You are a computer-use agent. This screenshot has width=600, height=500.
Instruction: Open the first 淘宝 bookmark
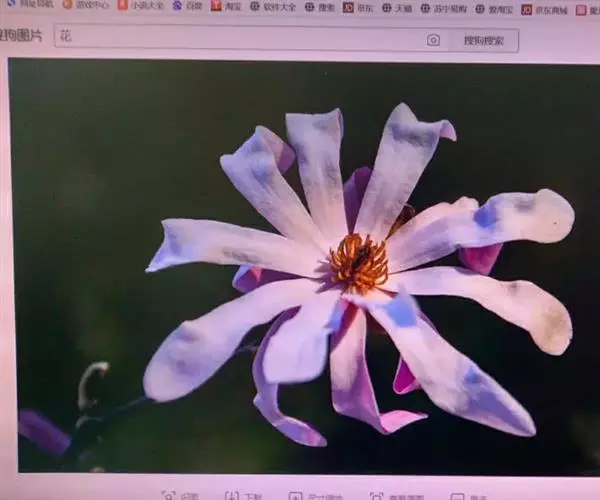coord(226,6)
